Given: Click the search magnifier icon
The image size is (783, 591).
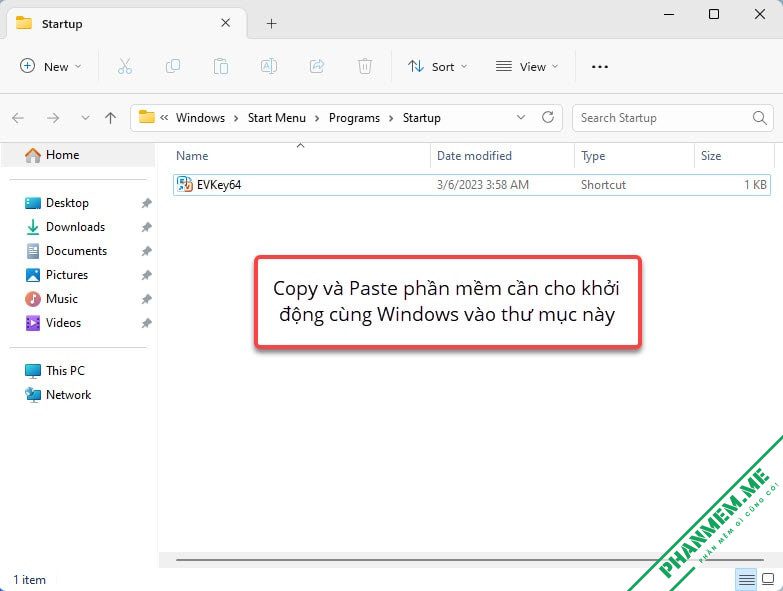Looking at the screenshot, I should click(760, 118).
